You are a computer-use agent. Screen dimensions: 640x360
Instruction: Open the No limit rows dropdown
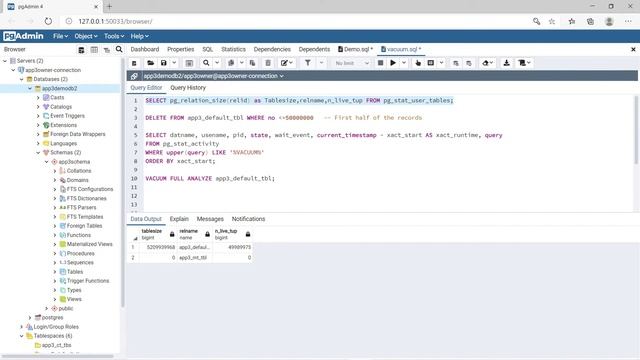point(351,63)
